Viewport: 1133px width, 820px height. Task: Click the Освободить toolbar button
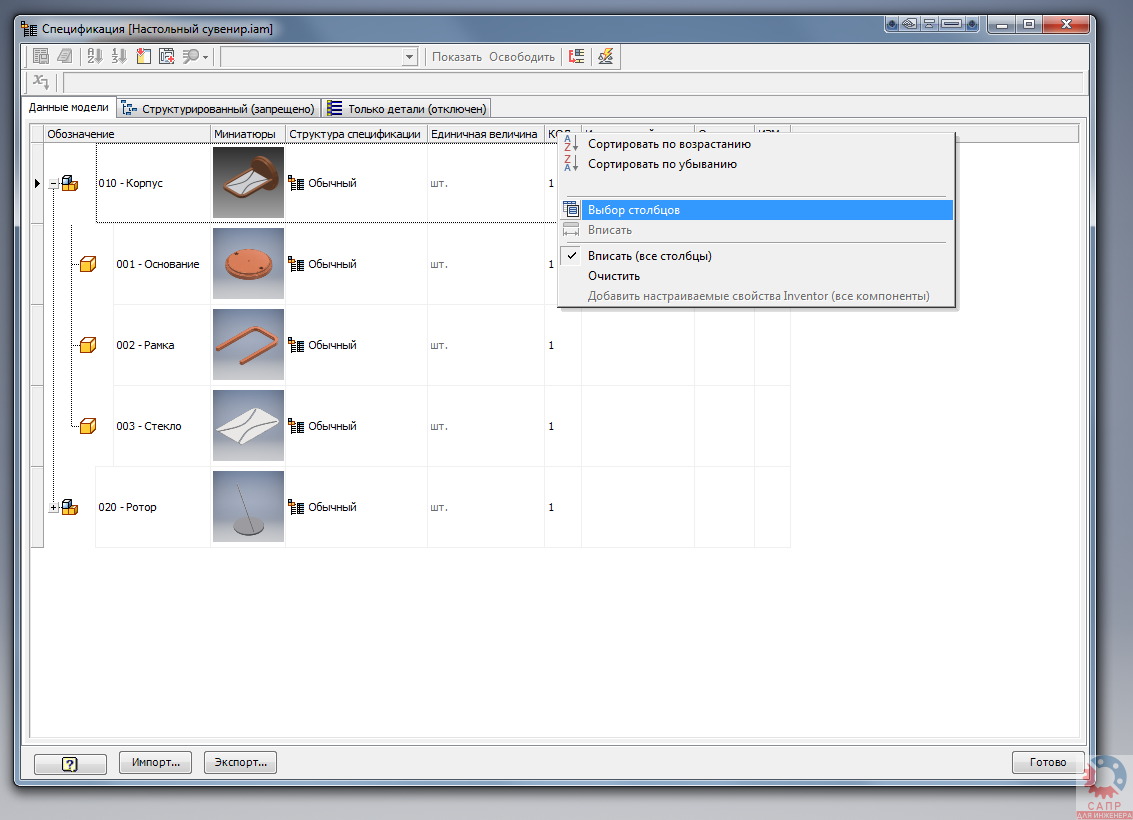(x=522, y=57)
